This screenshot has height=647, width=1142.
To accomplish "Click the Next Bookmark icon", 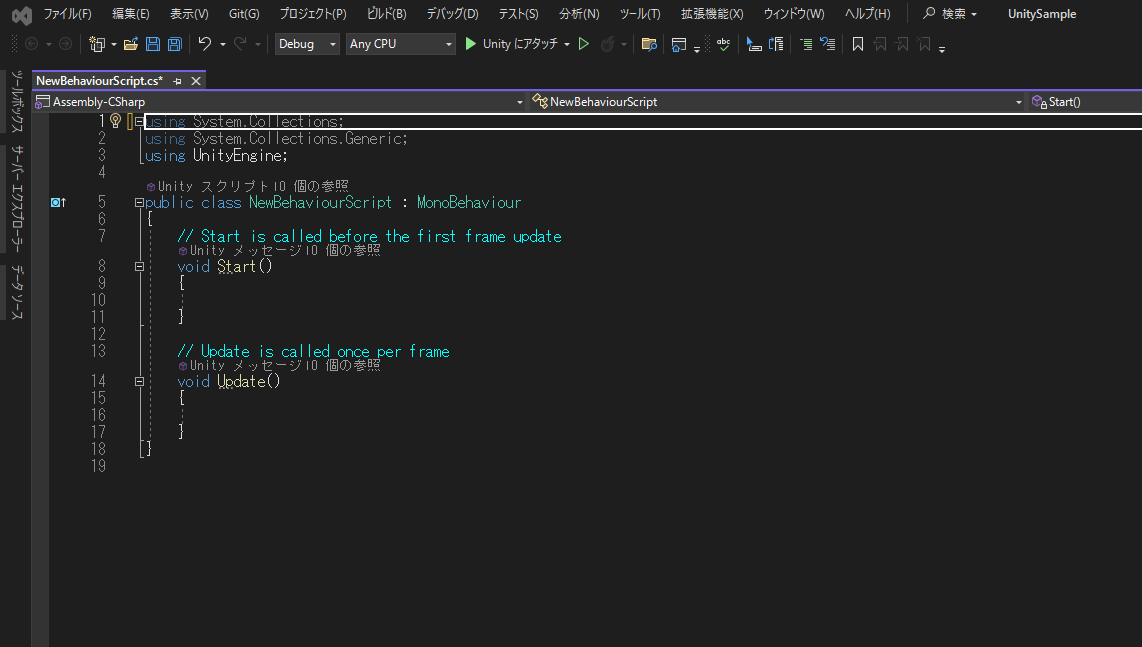I will pos(902,44).
